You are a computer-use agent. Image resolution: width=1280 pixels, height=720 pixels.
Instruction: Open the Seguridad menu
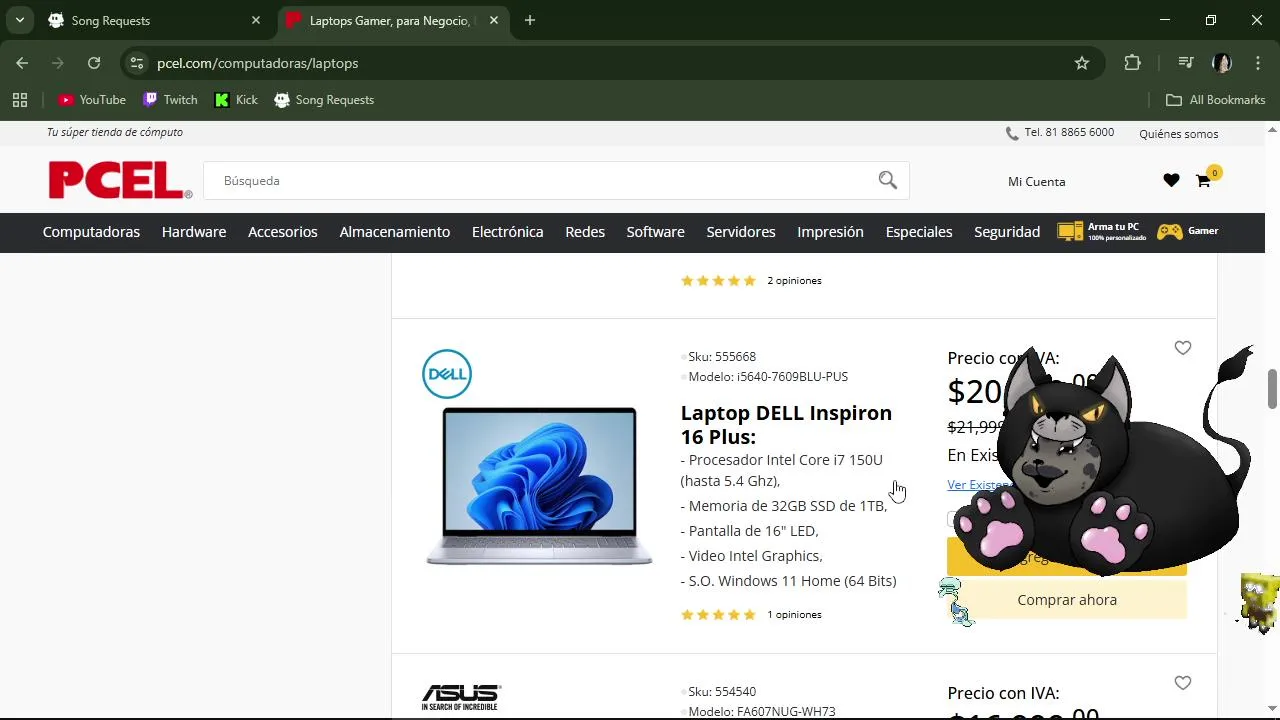click(x=1007, y=232)
